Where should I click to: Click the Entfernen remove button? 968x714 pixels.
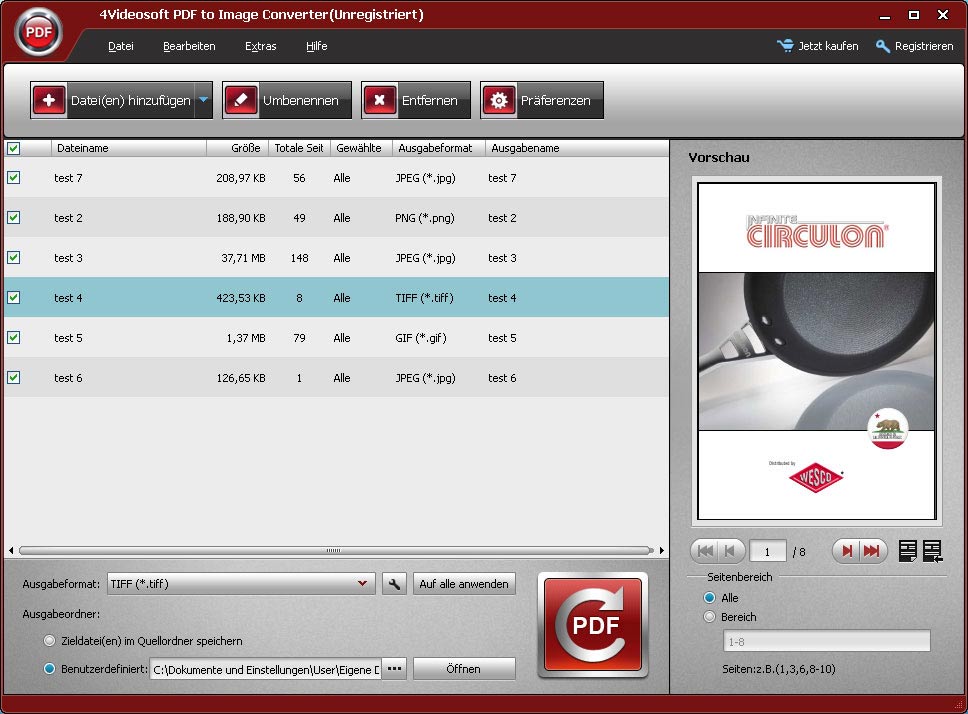(x=415, y=100)
